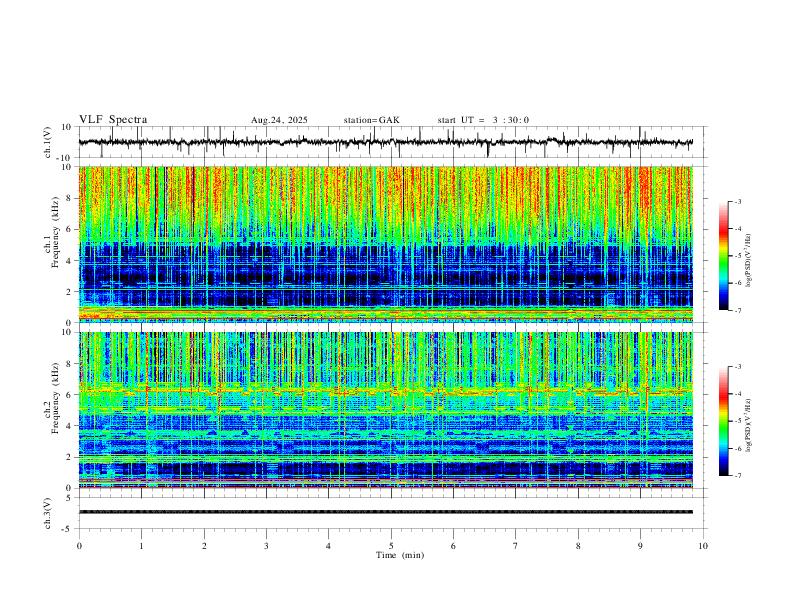Screen dimensions: 792x612
Task: Click the ch.1 spectrogram panel
Action: pos(386,244)
